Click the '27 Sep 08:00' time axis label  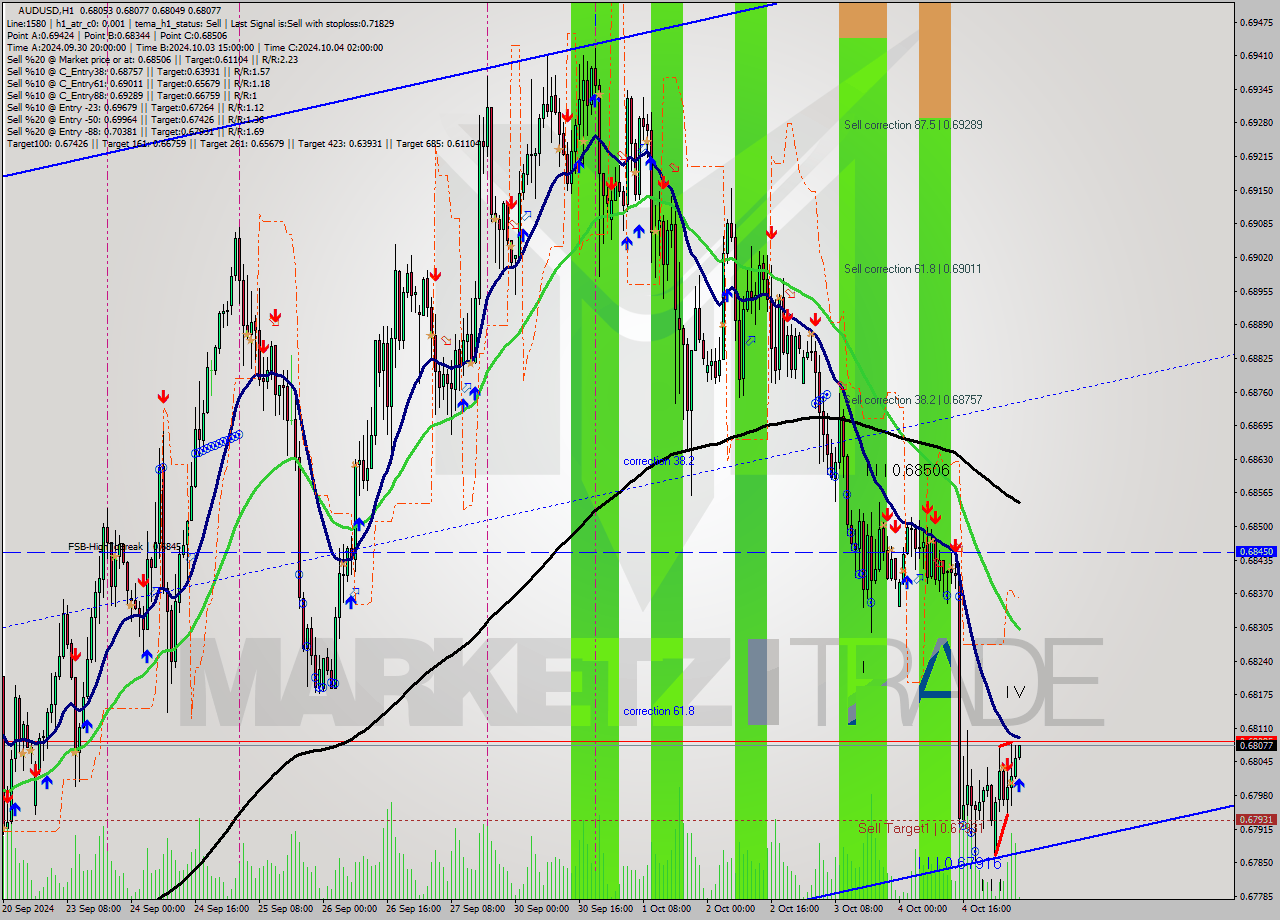coord(478,909)
